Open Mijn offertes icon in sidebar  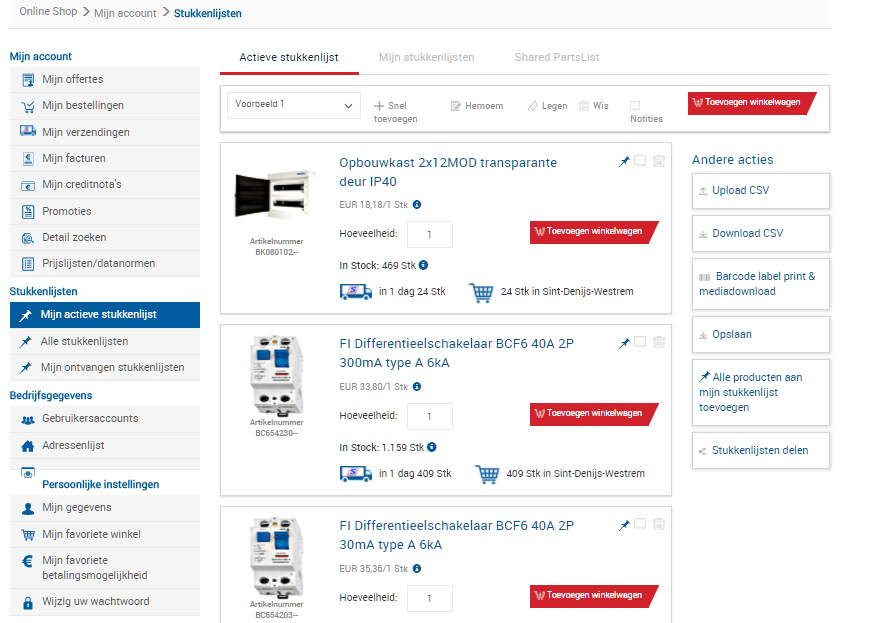click(28, 80)
